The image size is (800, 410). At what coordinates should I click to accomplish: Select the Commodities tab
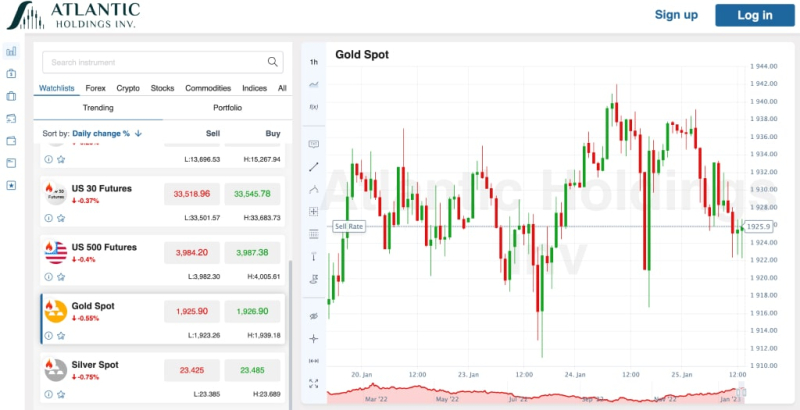click(208, 88)
